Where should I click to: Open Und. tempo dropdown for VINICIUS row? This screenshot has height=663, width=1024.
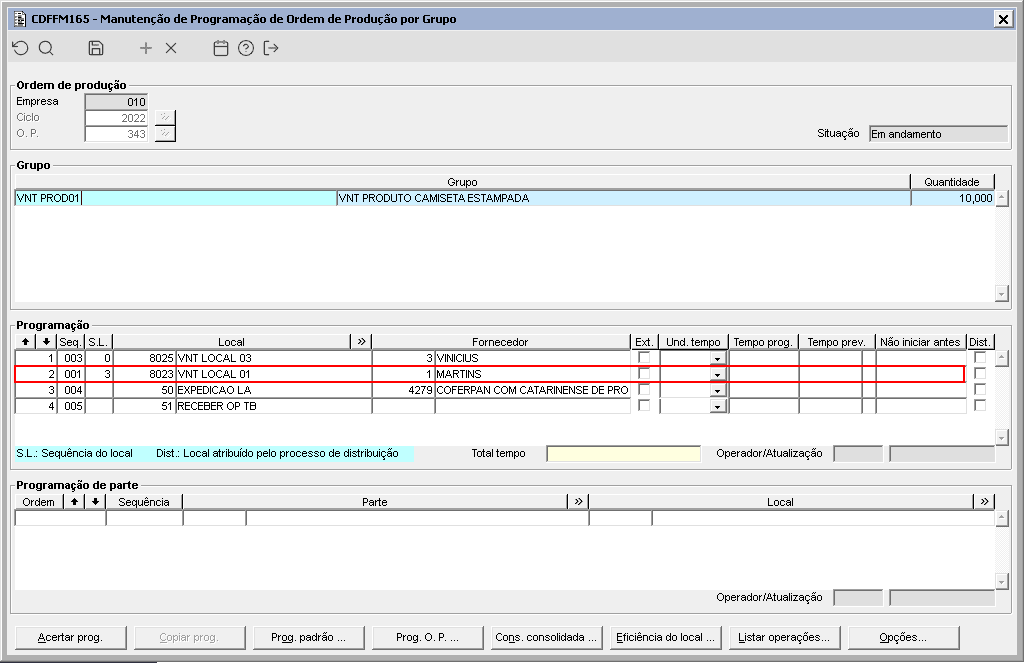pyautogui.click(x=718, y=359)
